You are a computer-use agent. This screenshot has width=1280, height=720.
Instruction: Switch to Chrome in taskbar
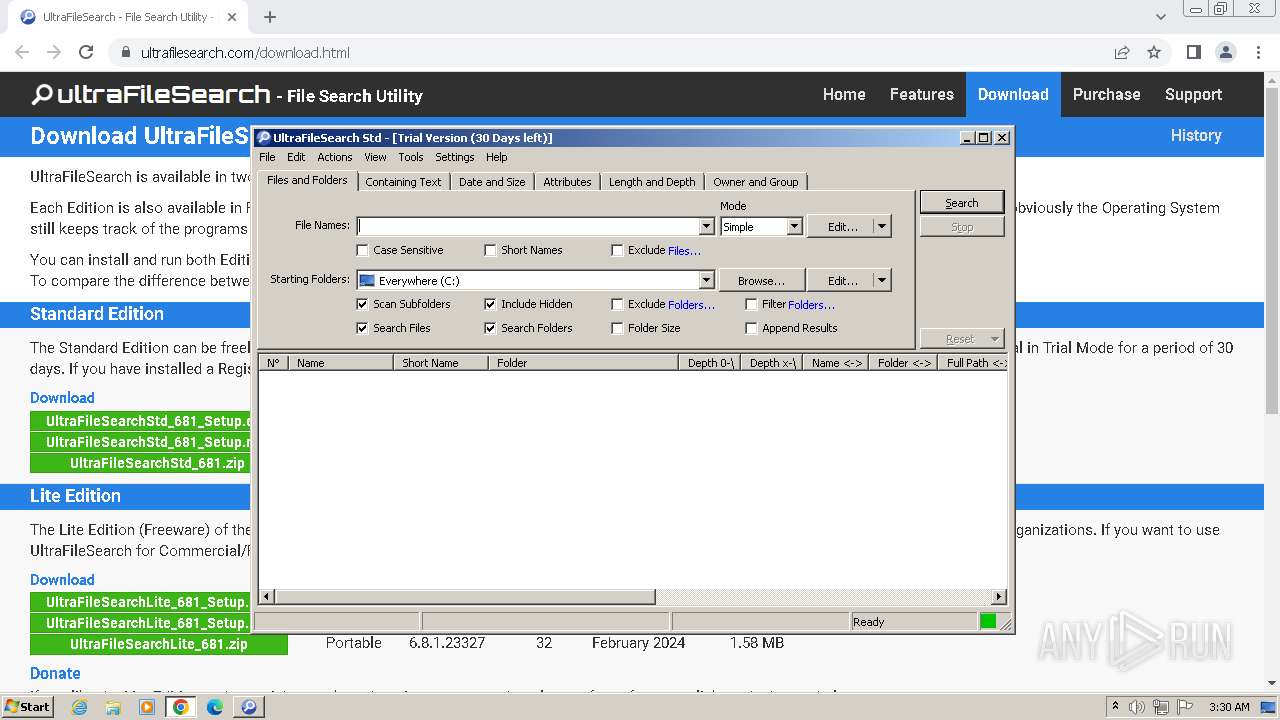[181, 707]
